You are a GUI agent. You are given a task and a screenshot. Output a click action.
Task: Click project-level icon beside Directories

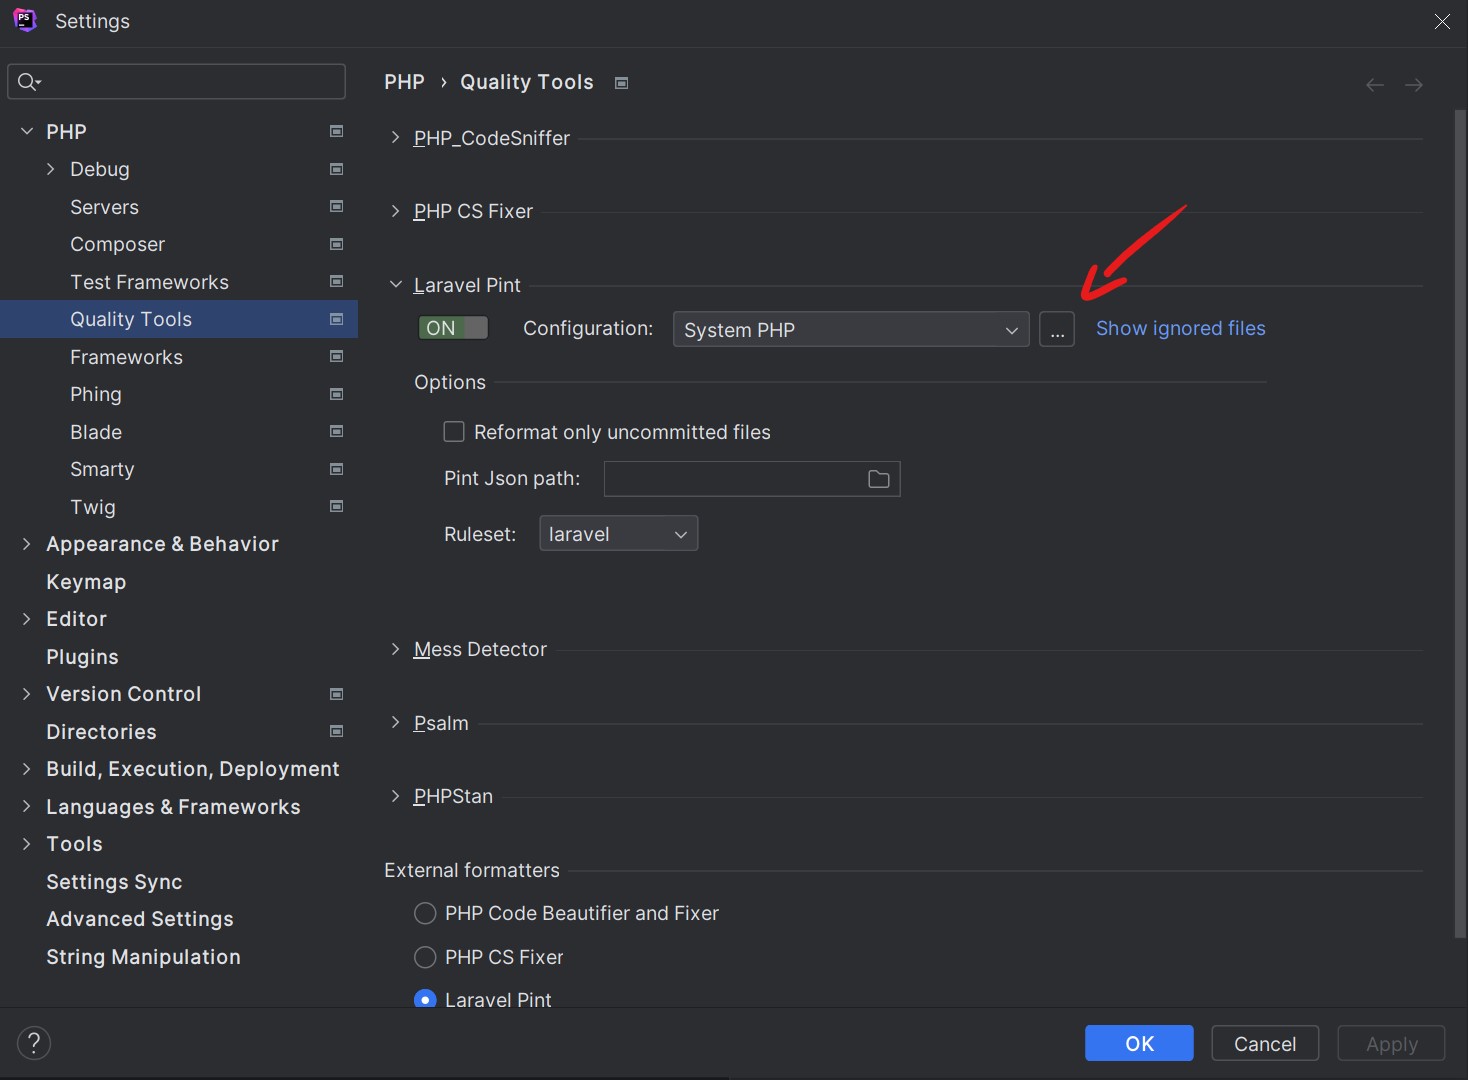(x=337, y=731)
